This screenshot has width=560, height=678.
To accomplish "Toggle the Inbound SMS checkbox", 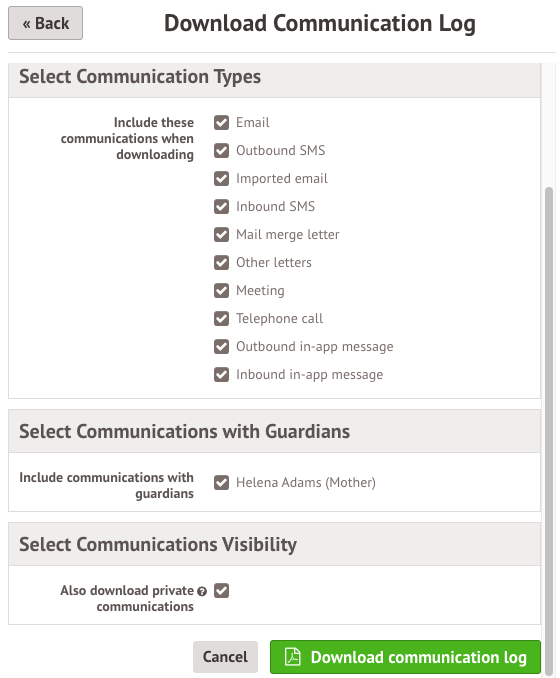I will tap(221, 207).
